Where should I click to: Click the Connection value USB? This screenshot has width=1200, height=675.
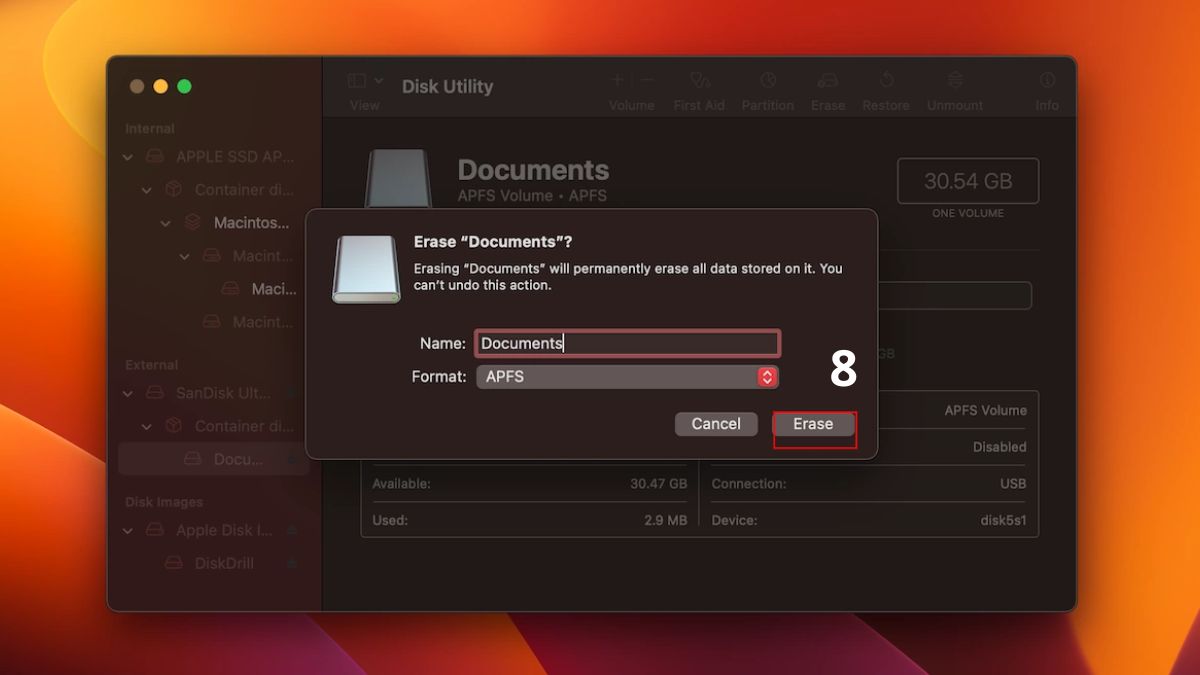click(x=1012, y=483)
